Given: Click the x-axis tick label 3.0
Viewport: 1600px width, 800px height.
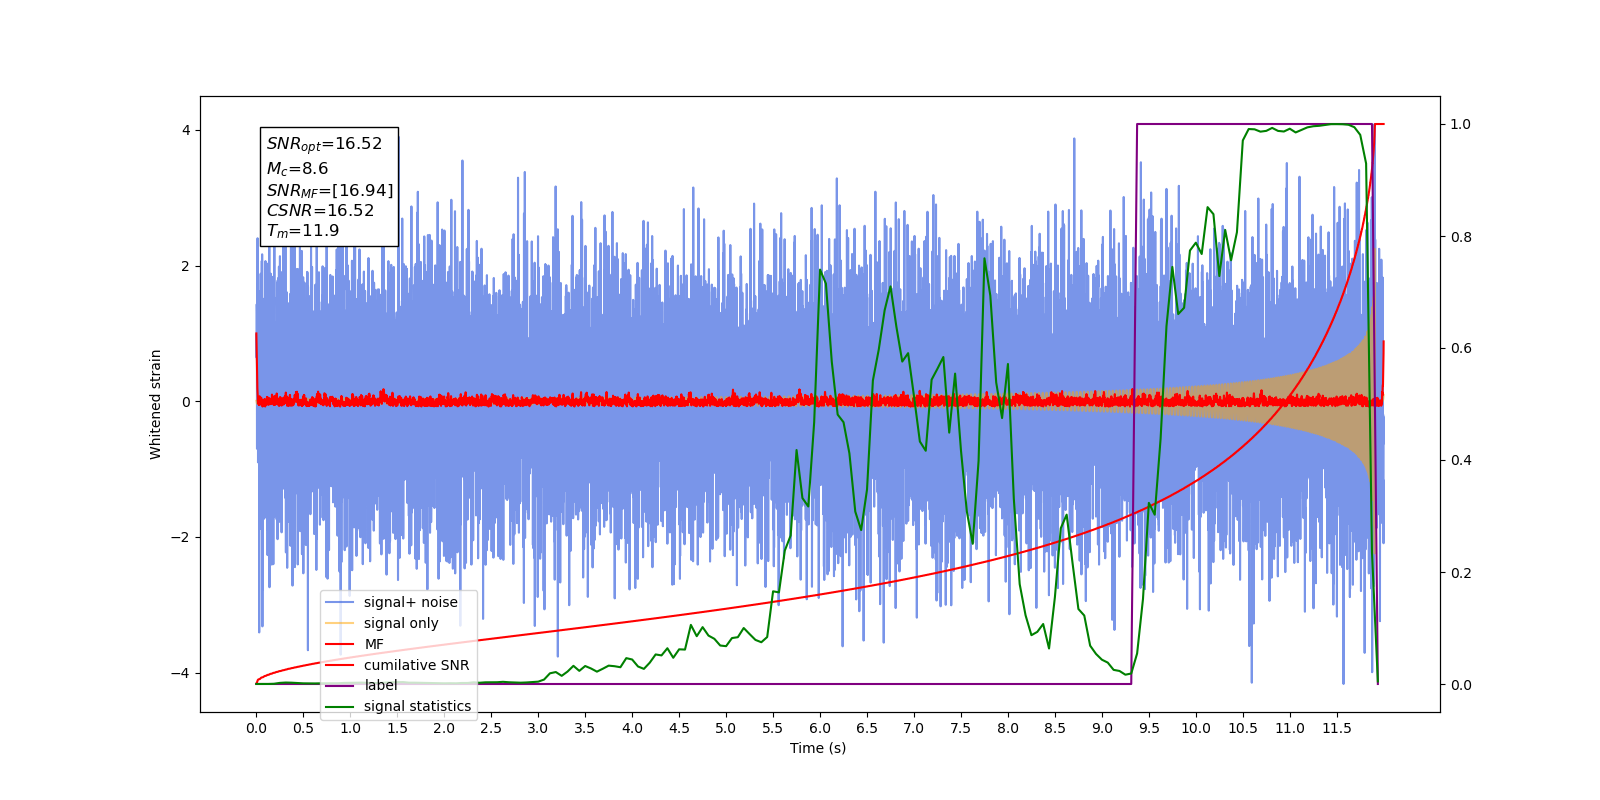Looking at the screenshot, I should coord(538,728).
